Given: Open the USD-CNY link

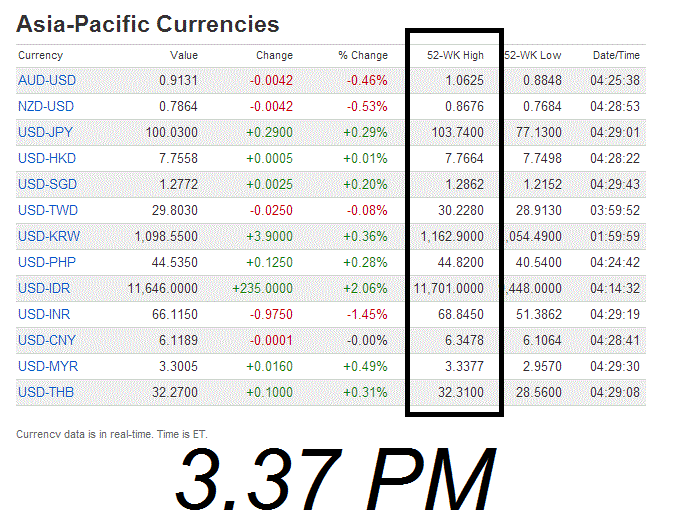Looking at the screenshot, I should tap(46, 341).
